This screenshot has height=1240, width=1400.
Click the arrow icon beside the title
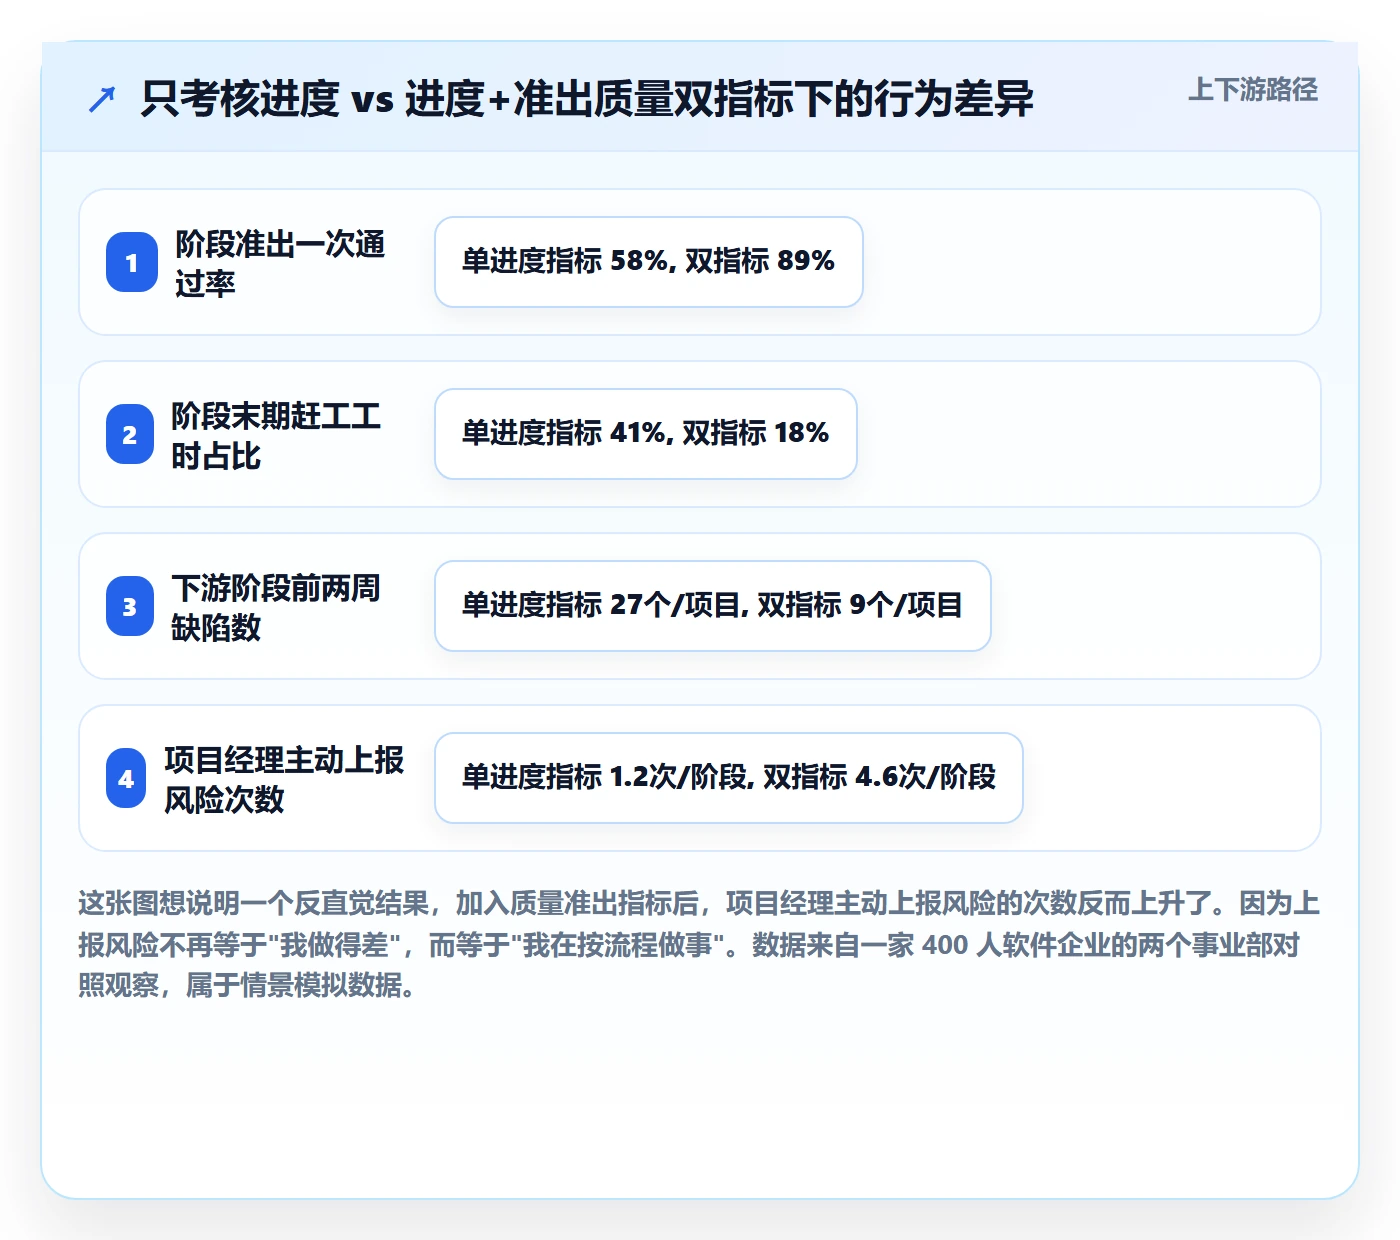[102, 99]
